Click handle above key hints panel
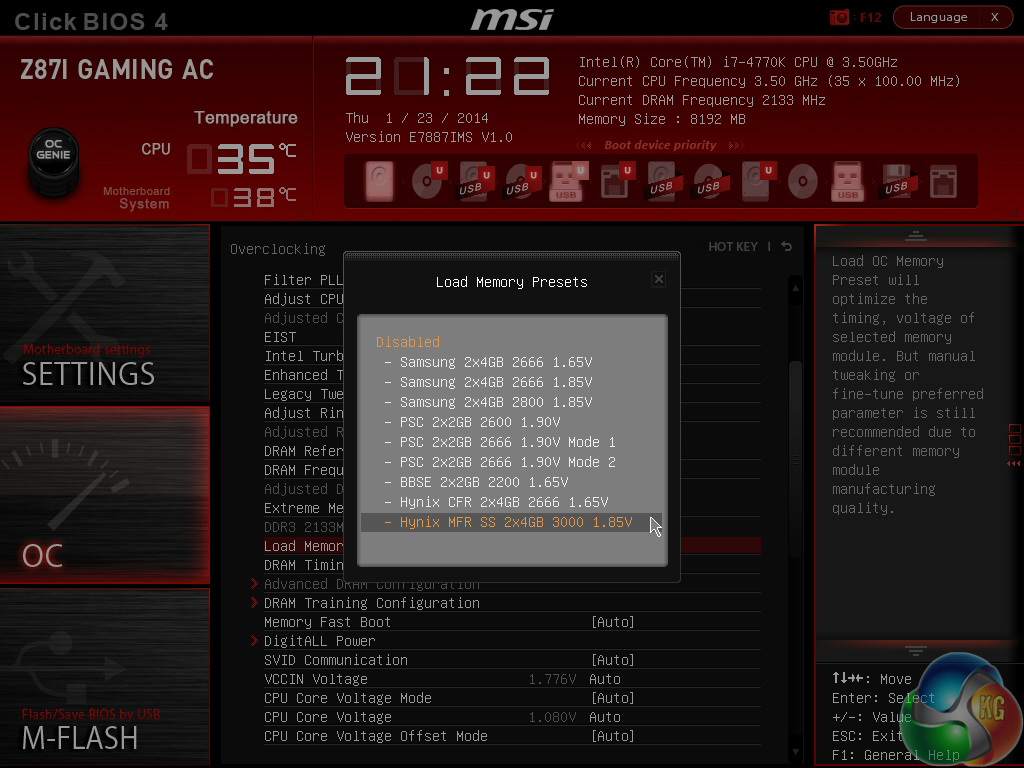Screen dimensions: 1024x768 coord(916,650)
